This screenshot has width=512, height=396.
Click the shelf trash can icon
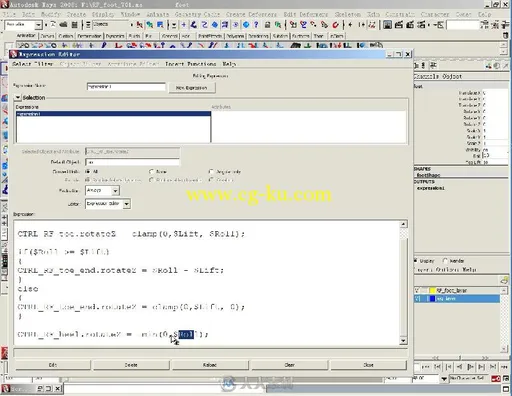coord(505,35)
